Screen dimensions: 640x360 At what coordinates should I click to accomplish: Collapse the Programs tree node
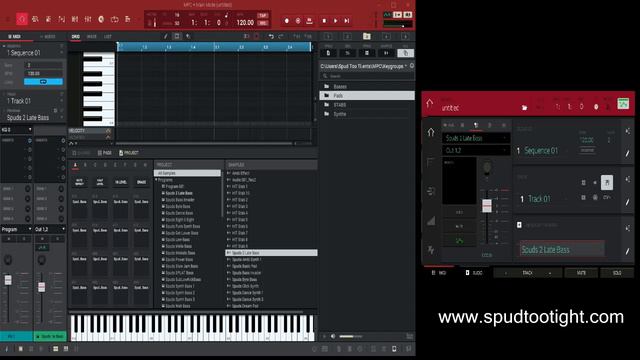click(156, 180)
